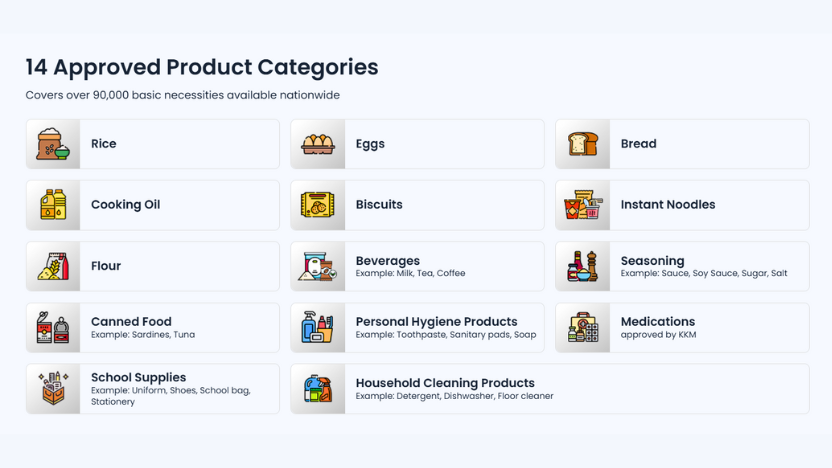Click the bread loaf icon

click(583, 144)
